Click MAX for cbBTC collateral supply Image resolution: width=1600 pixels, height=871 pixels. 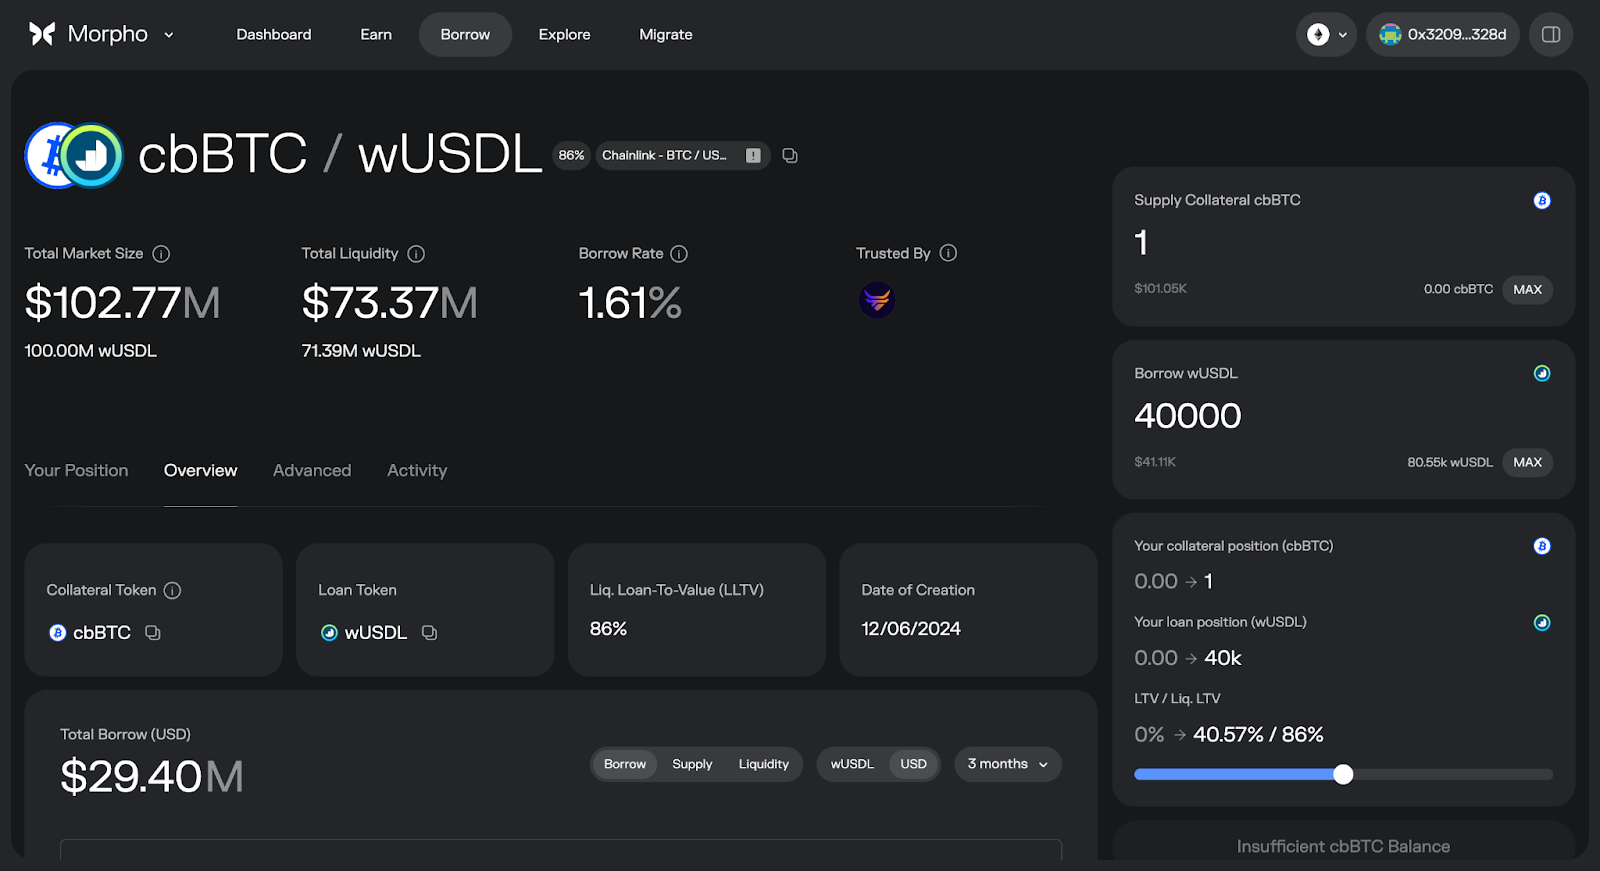coord(1527,289)
